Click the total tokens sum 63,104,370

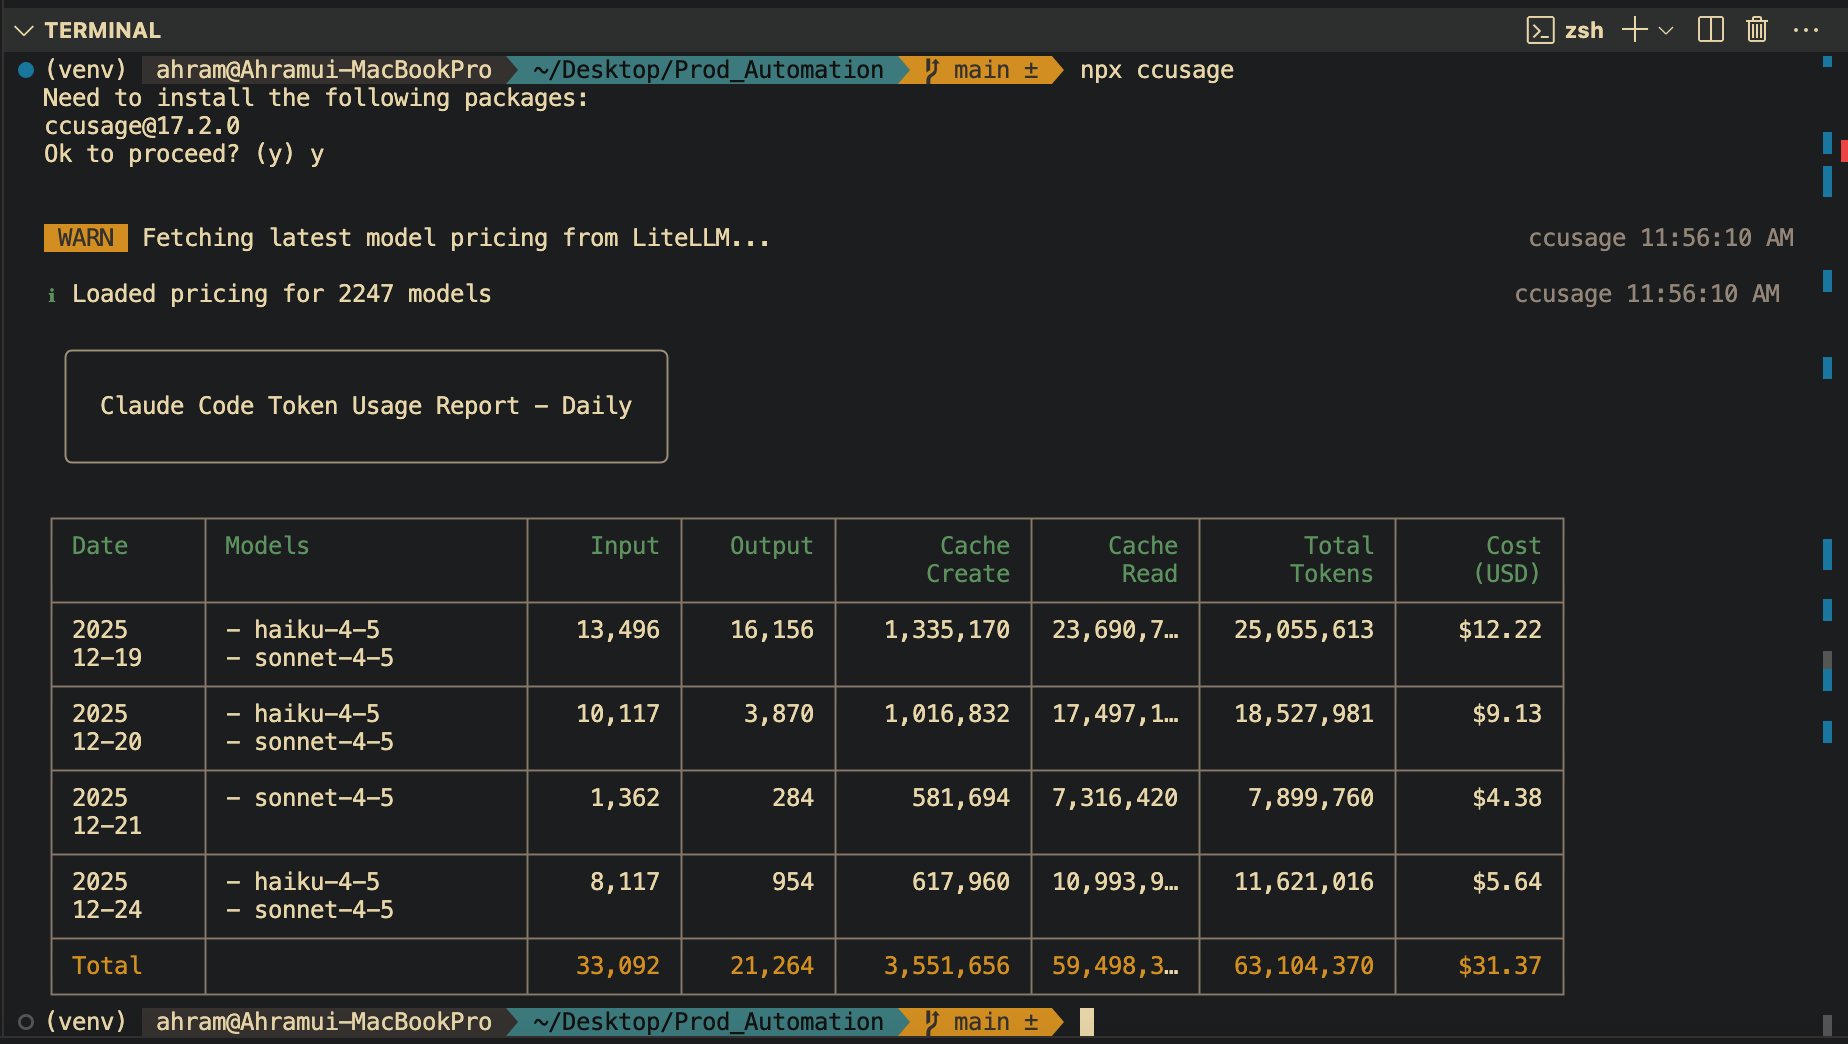1304,966
